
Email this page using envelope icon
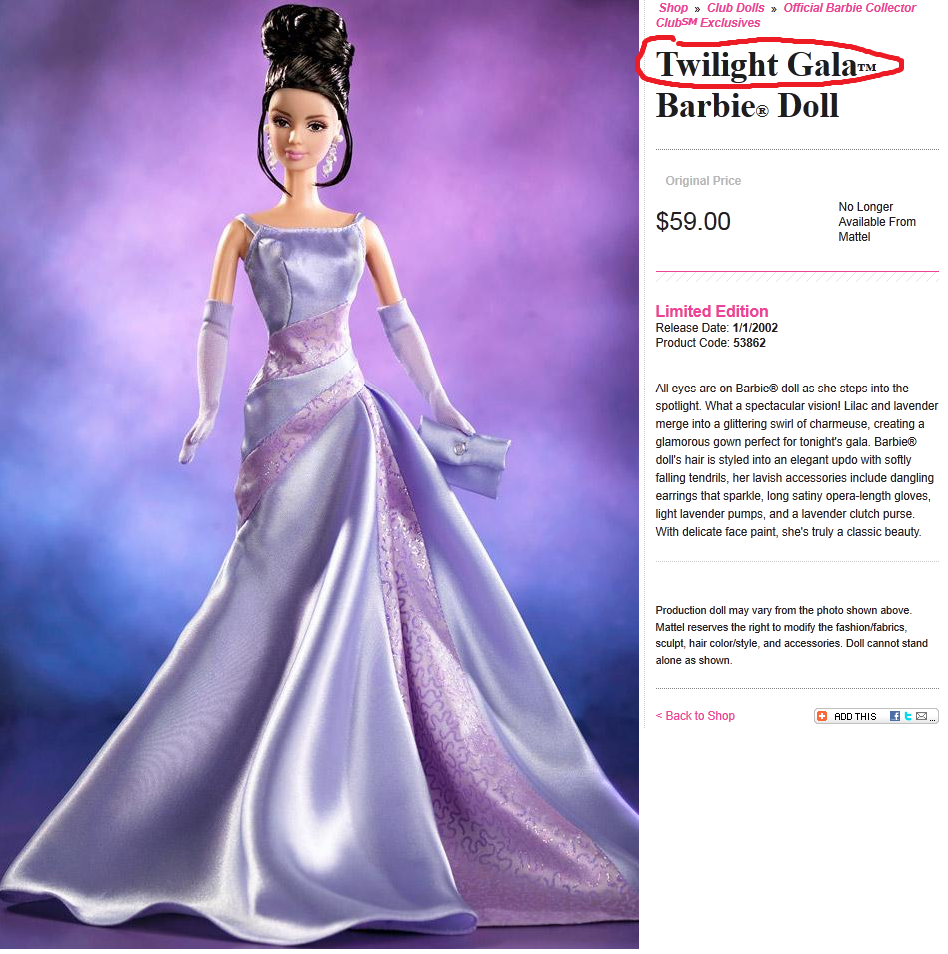point(921,716)
